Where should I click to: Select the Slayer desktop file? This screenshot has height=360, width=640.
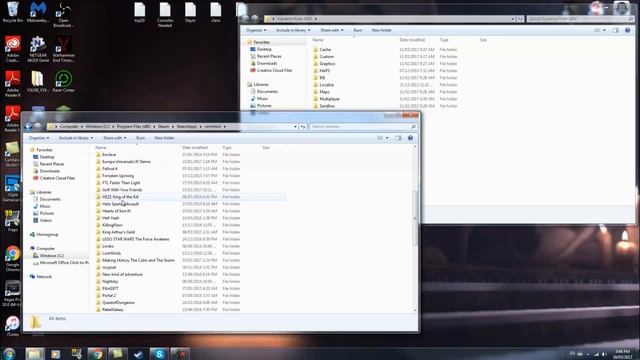[190, 12]
